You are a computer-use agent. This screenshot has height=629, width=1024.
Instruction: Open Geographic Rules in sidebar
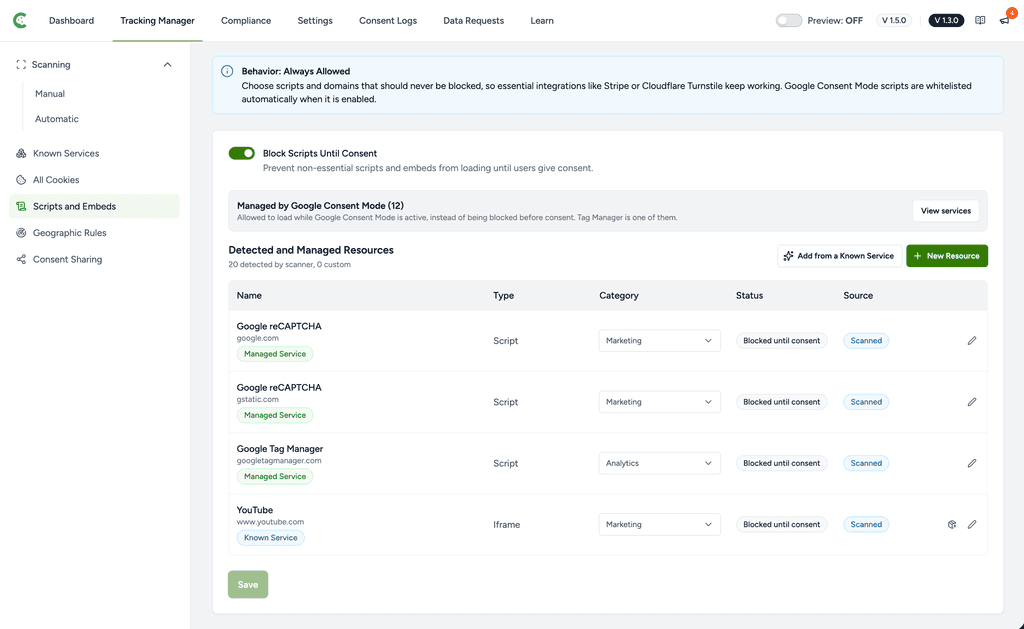[94, 233]
